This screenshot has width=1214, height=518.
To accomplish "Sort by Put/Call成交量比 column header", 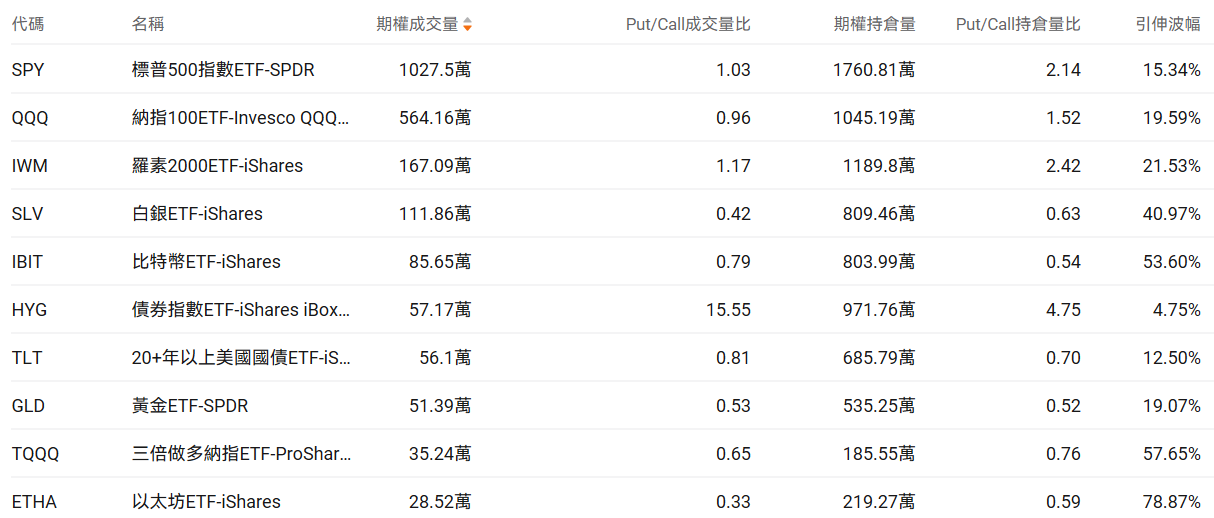I will 687,24.
